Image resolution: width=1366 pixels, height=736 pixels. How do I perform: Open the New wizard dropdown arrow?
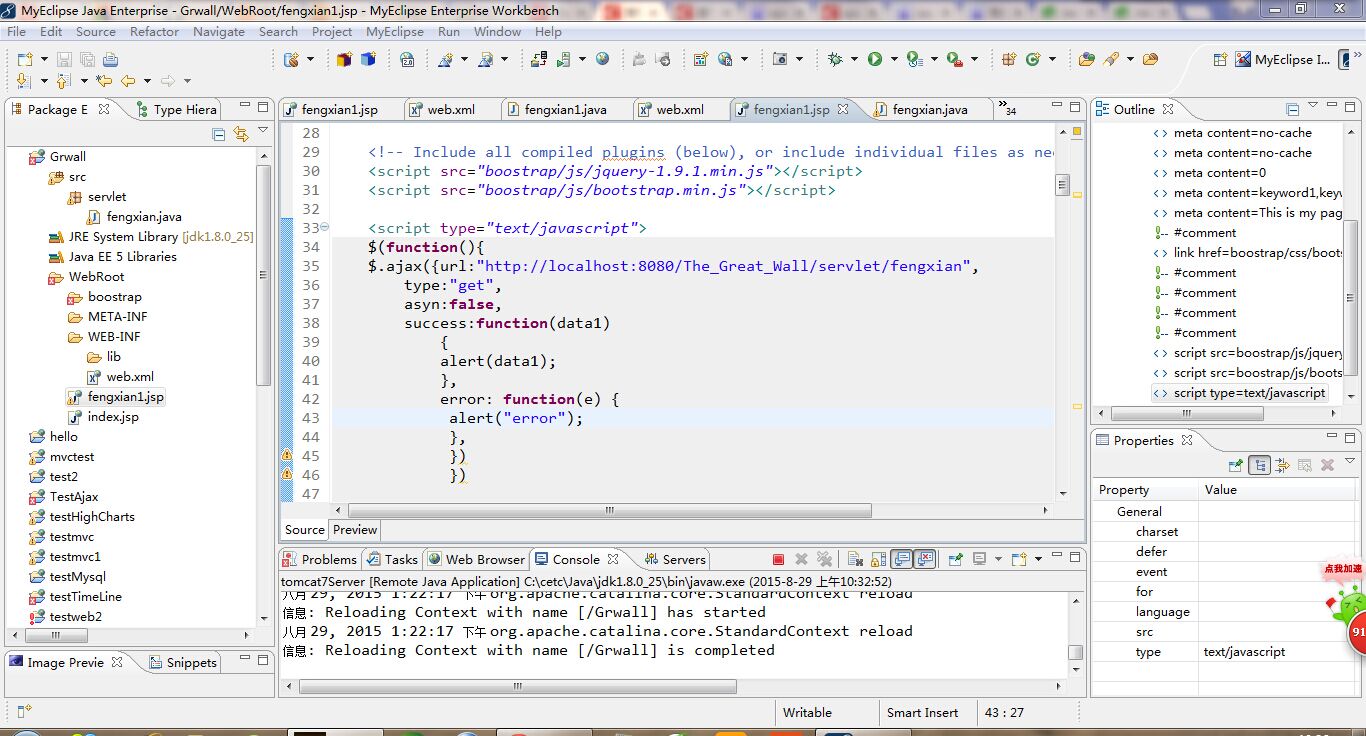[x=44, y=59]
